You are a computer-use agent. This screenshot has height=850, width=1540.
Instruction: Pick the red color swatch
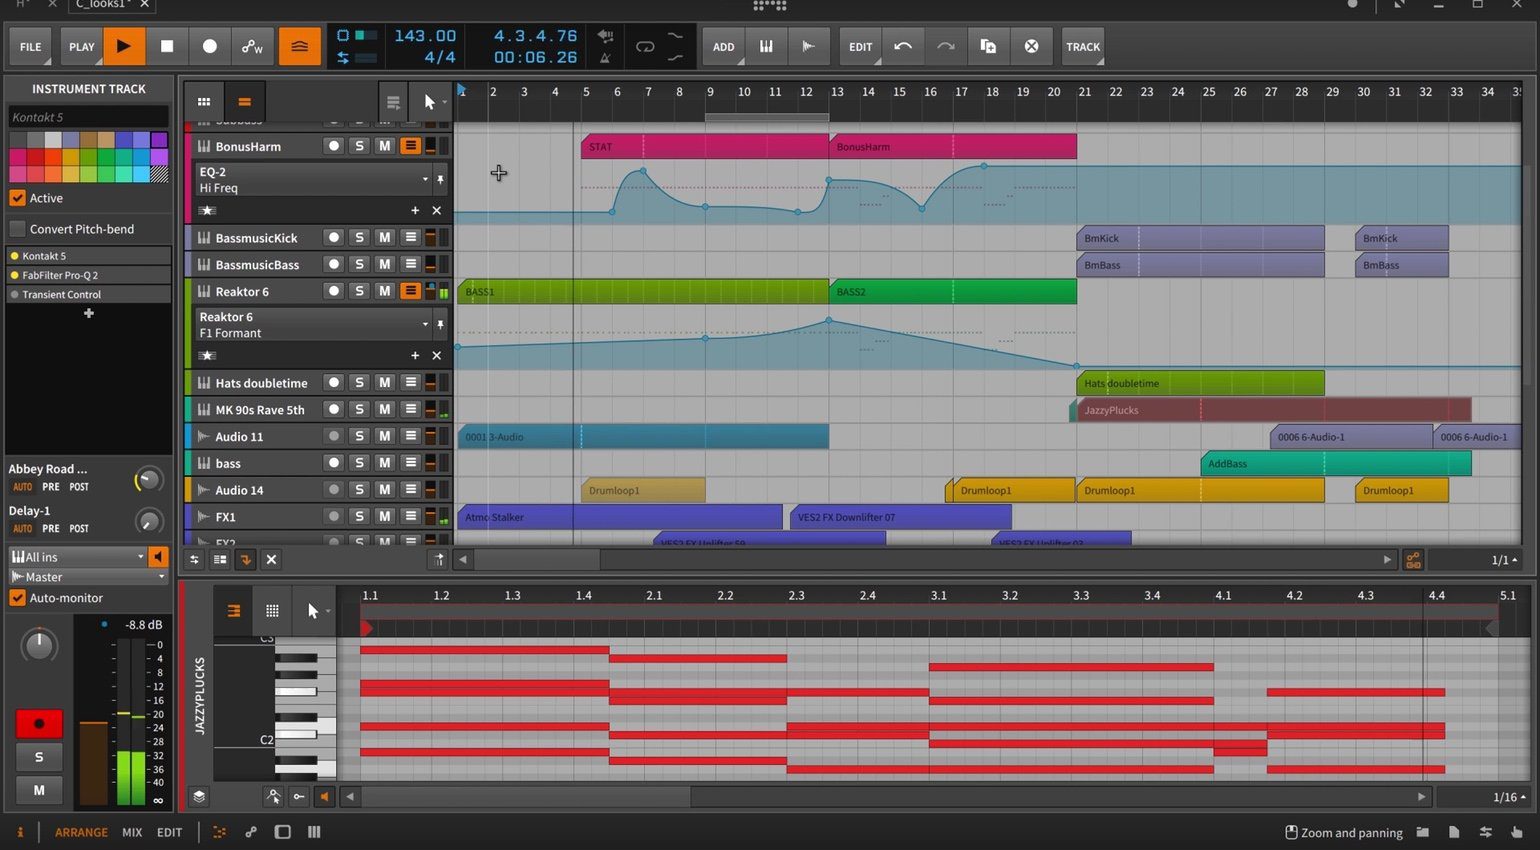click(x=35, y=157)
